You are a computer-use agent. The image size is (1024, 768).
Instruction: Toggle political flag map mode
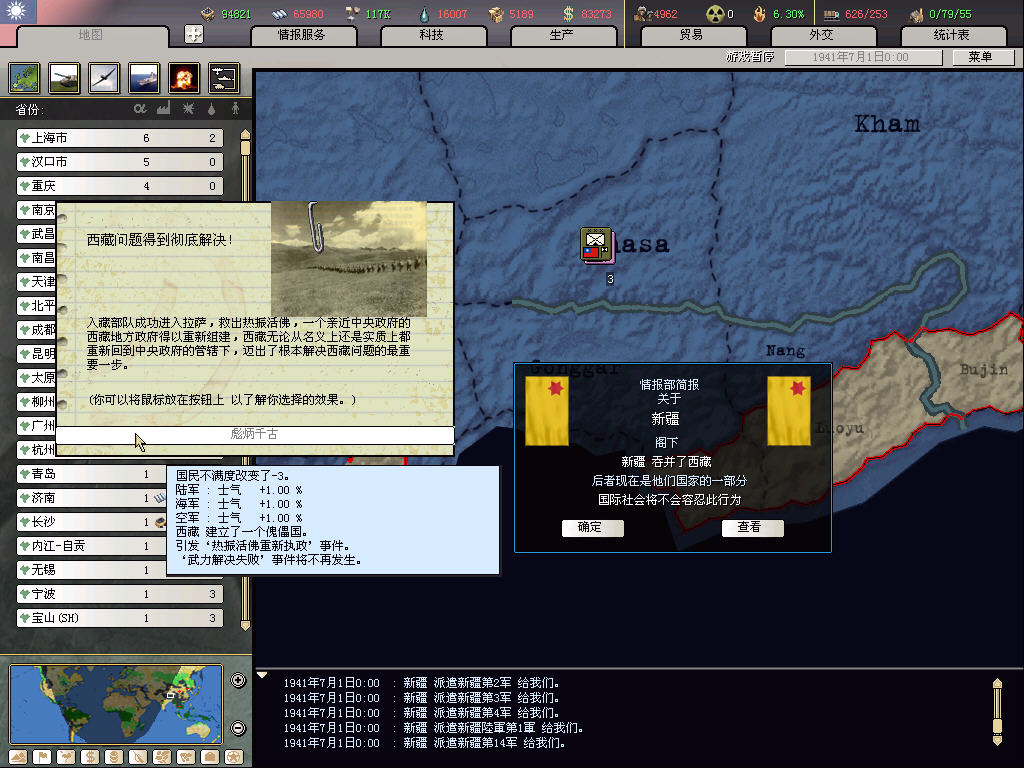[x=42, y=756]
